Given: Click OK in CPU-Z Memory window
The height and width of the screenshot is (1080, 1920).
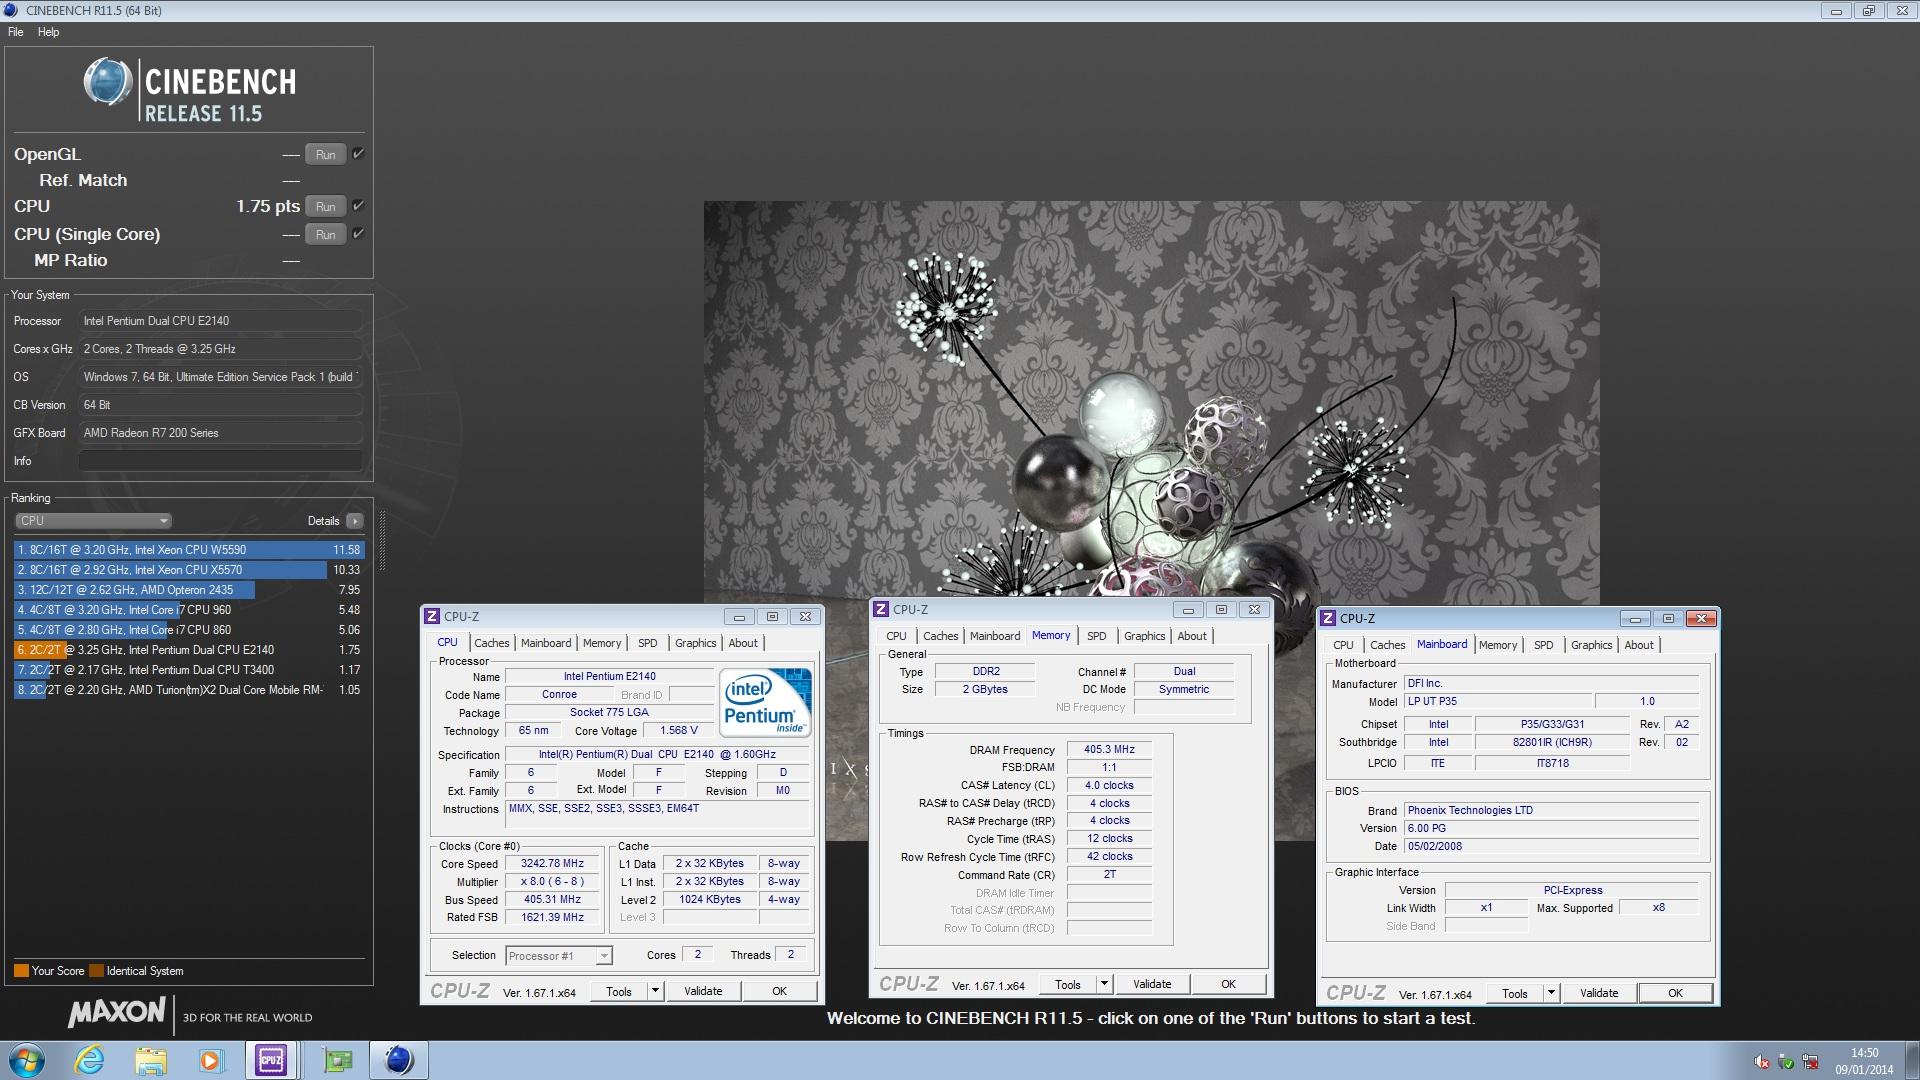Looking at the screenshot, I should click(x=1228, y=984).
